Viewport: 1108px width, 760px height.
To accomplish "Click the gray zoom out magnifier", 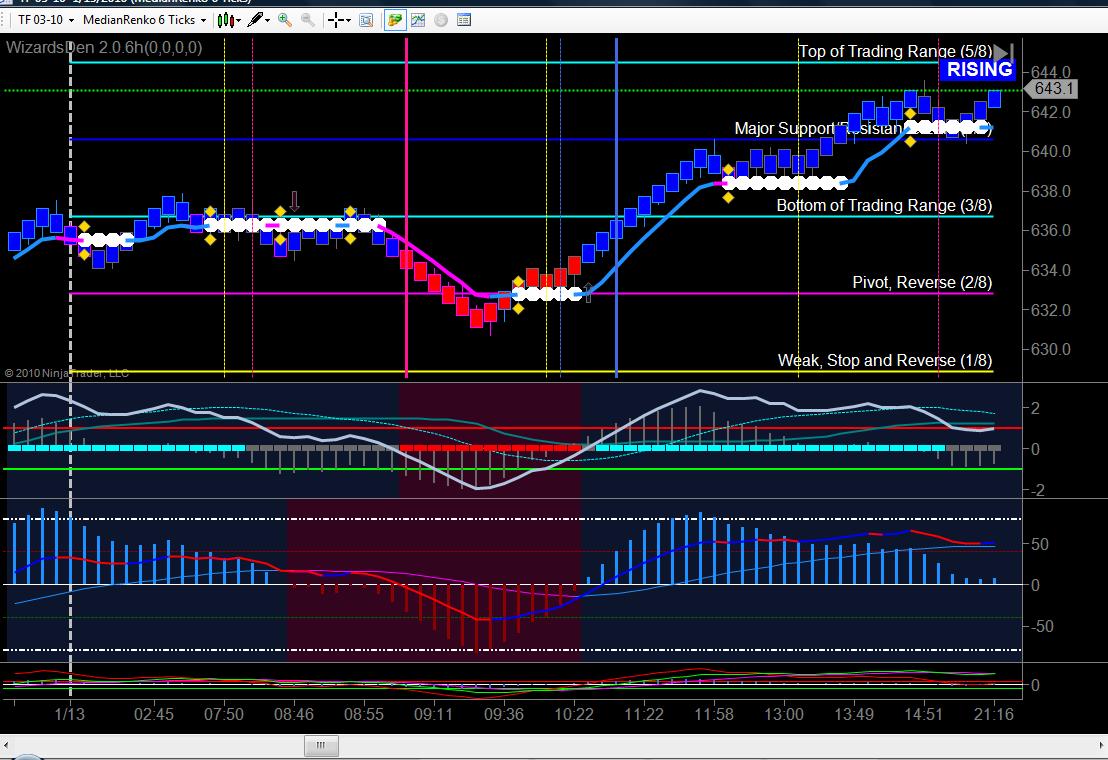I will [x=308, y=20].
